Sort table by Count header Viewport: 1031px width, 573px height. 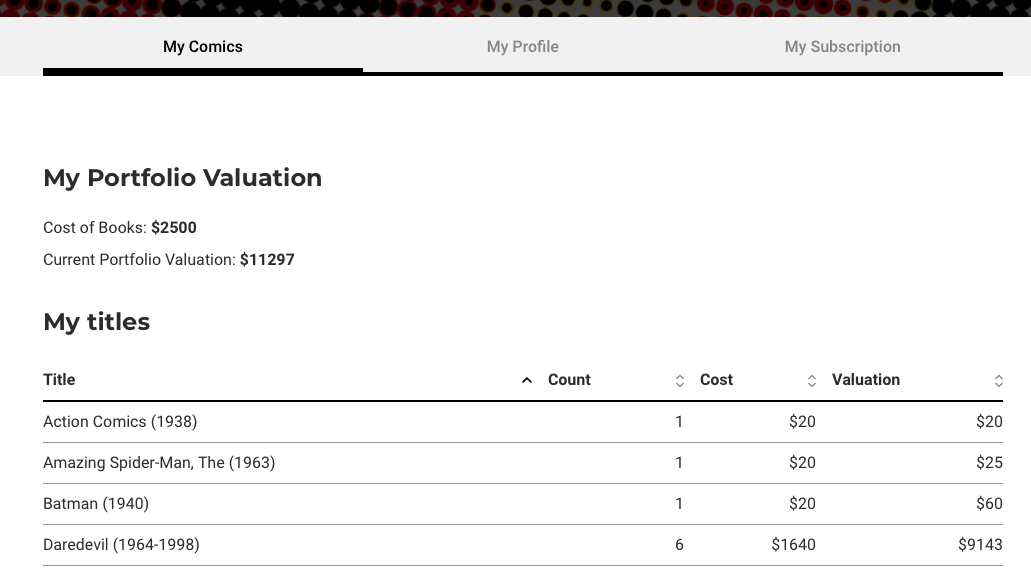[x=569, y=380]
